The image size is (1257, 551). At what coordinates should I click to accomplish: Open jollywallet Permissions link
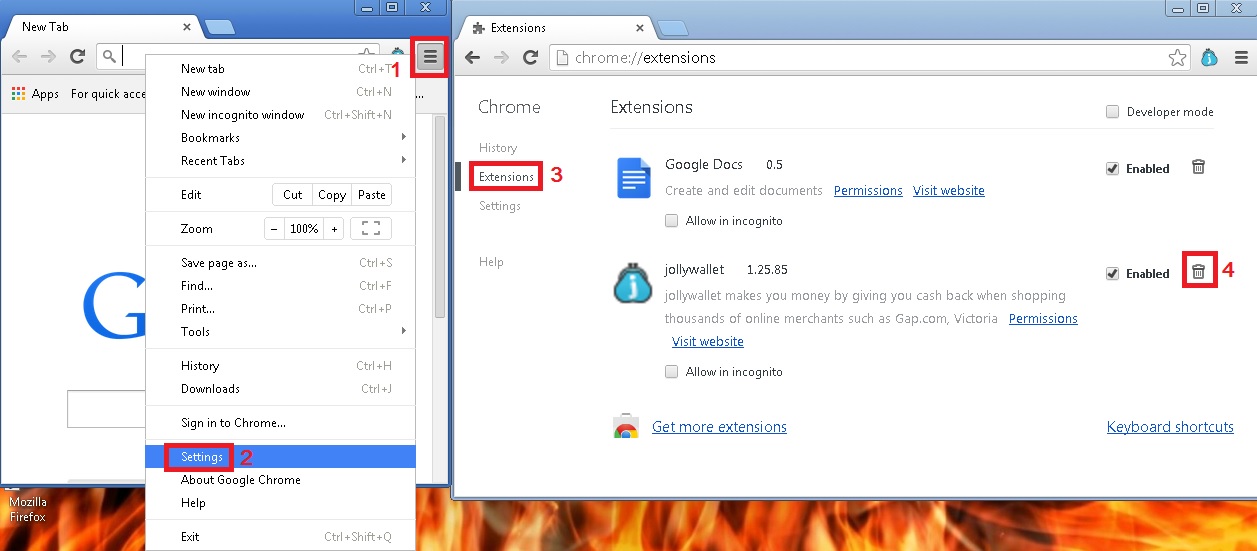(x=1043, y=319)
